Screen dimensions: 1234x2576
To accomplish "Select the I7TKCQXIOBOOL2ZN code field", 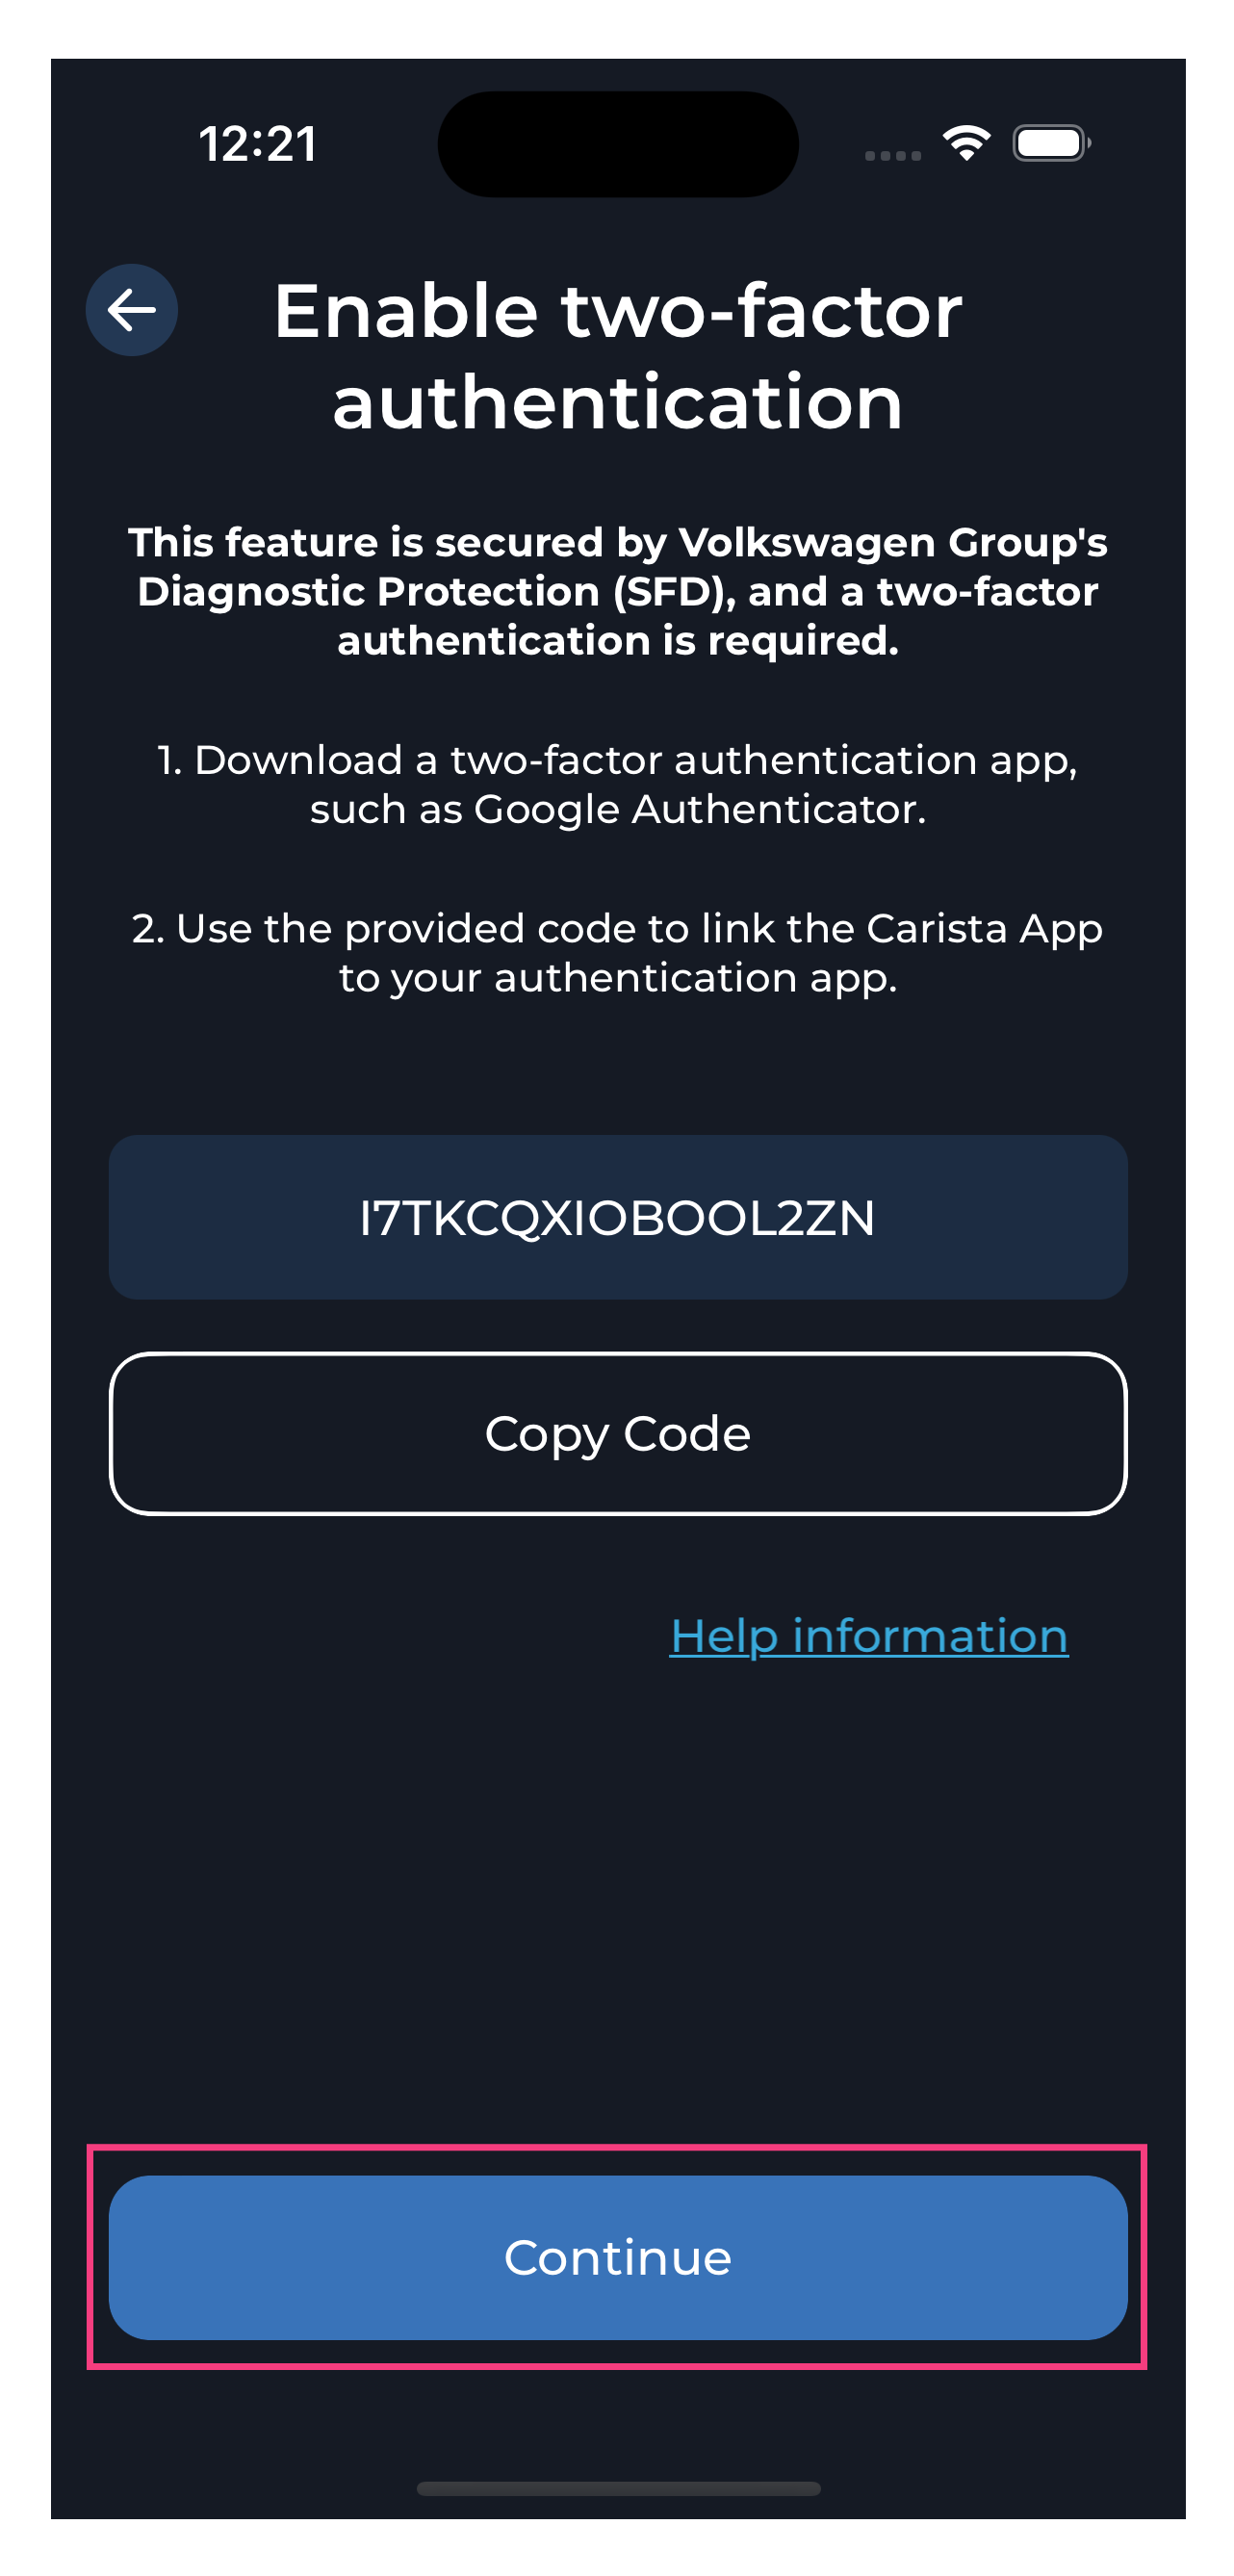I will point(617,1216).
